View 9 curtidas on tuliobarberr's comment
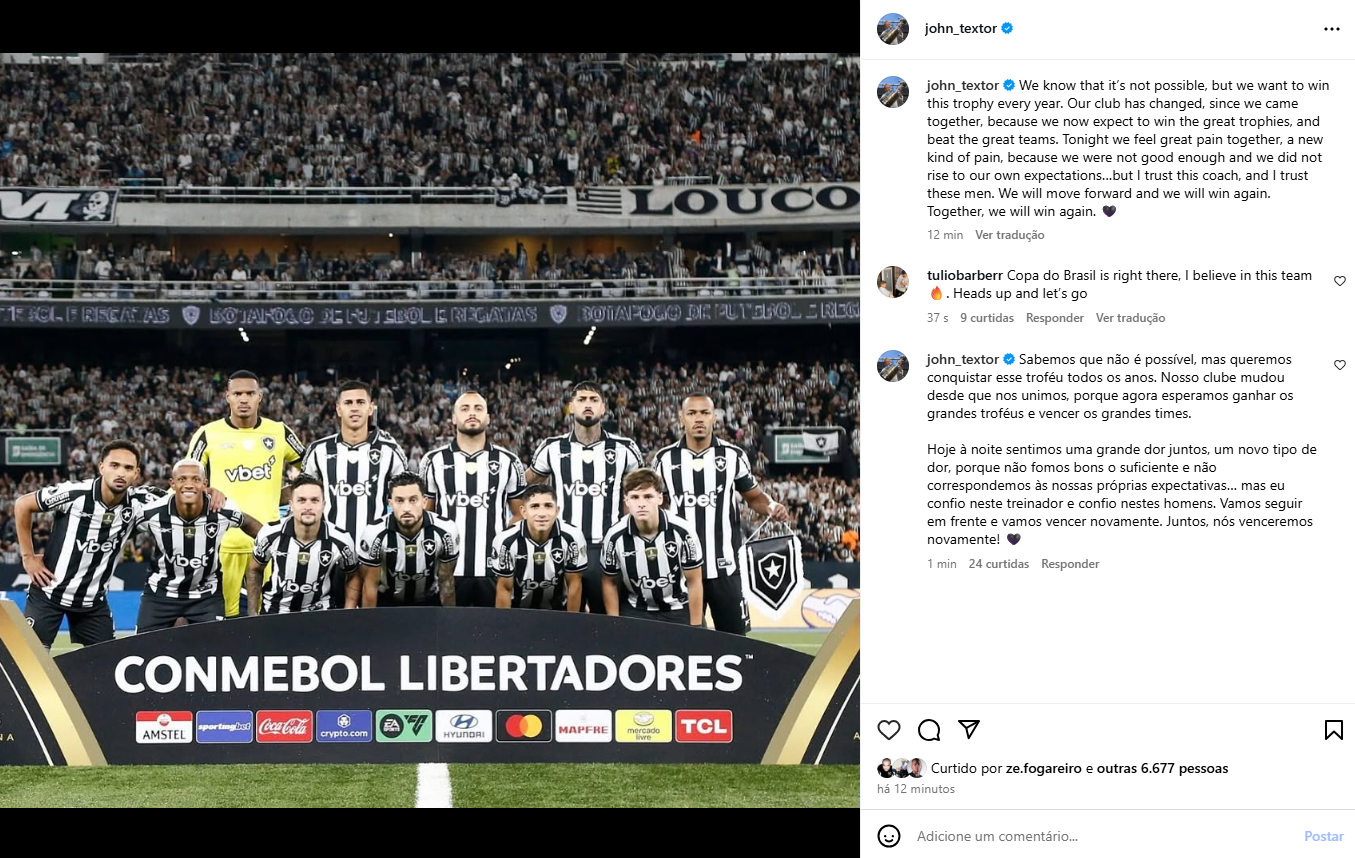 [x=987, y=318]
